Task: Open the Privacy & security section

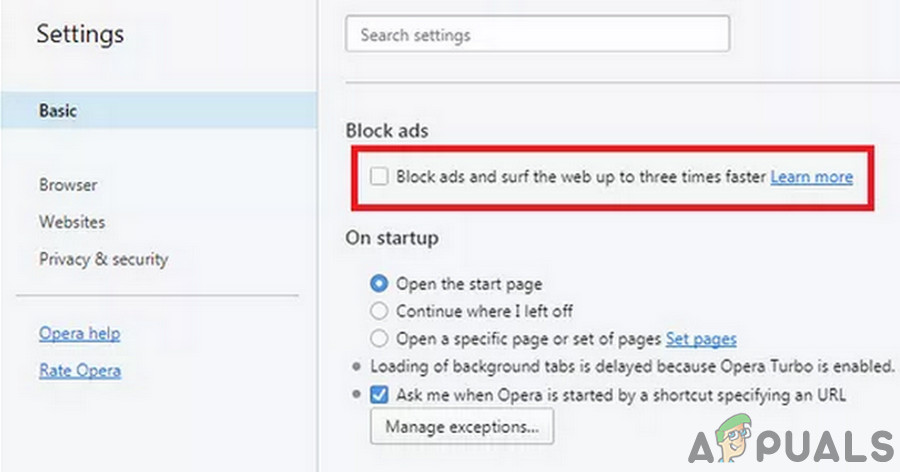Action: tap(103, 259)
